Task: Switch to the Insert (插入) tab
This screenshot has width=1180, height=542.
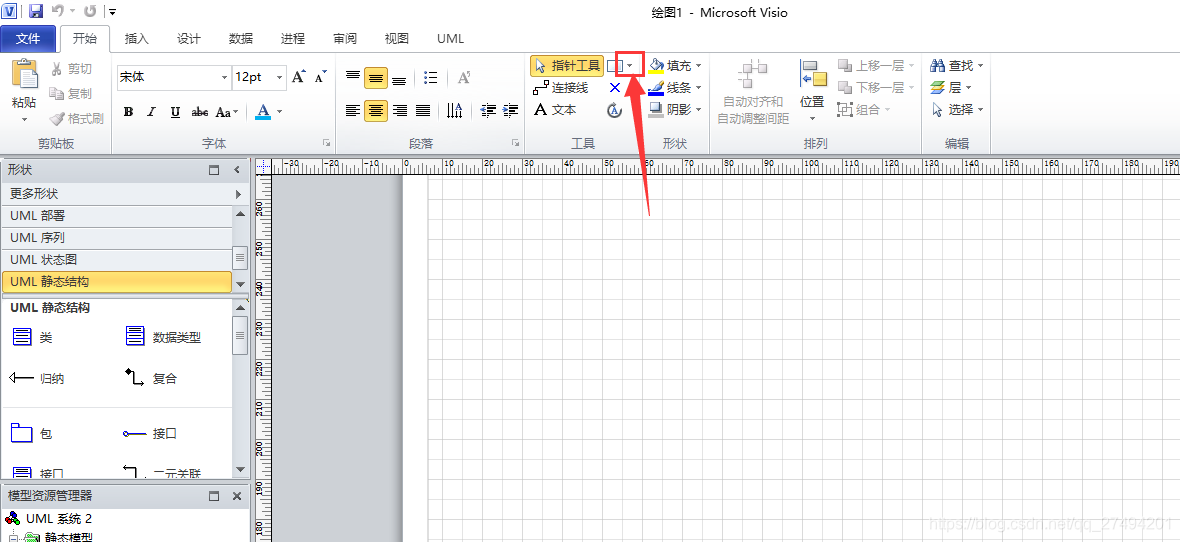Action: tap(136, 38)
